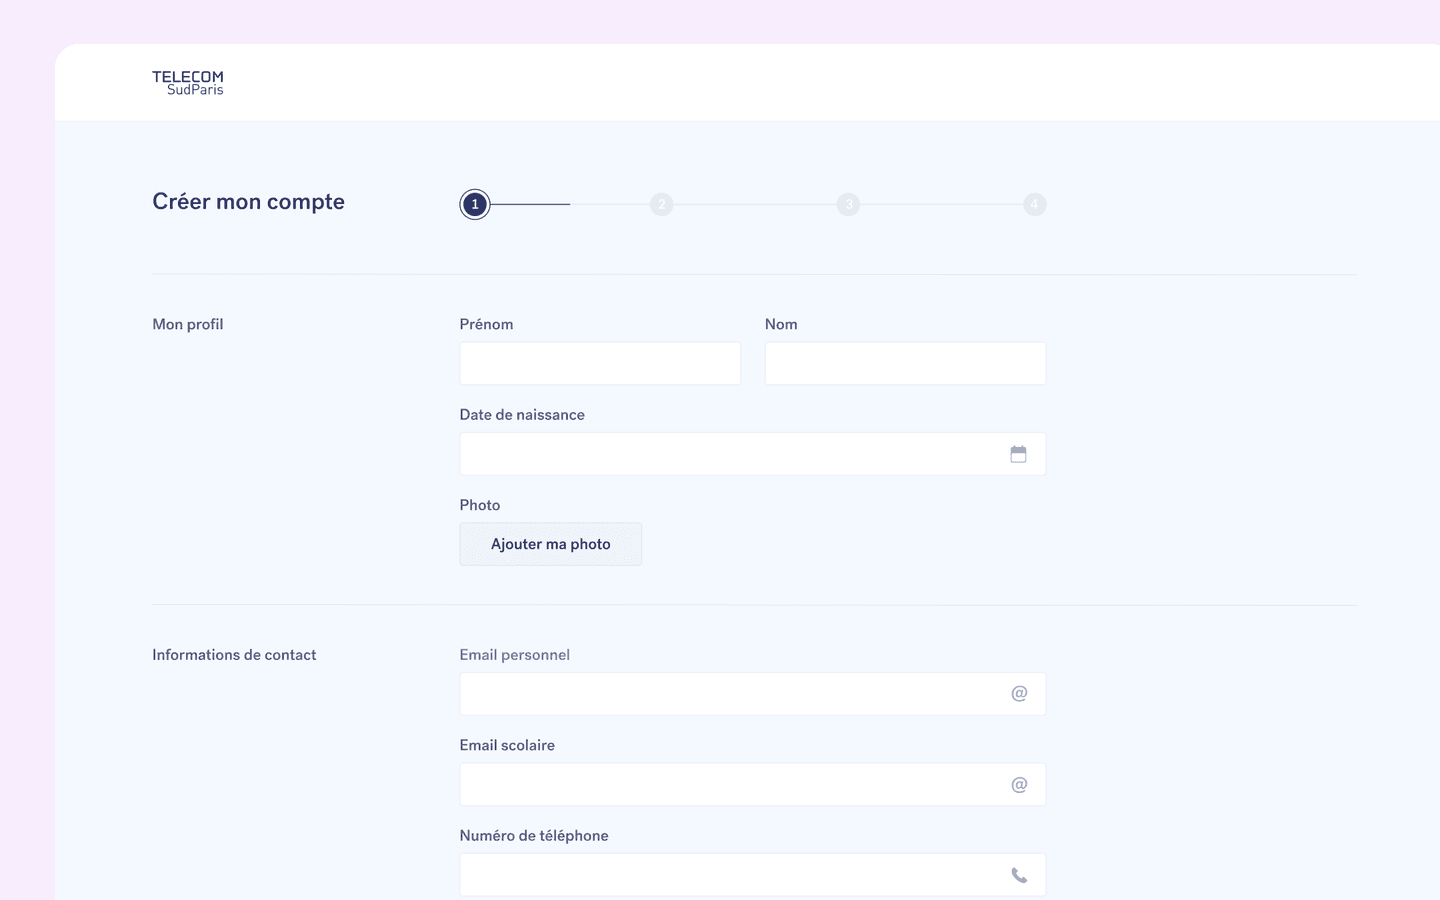Focus the Email personnel input
The width and height of the screenshot is (1440, 900).
click(730, 694)
